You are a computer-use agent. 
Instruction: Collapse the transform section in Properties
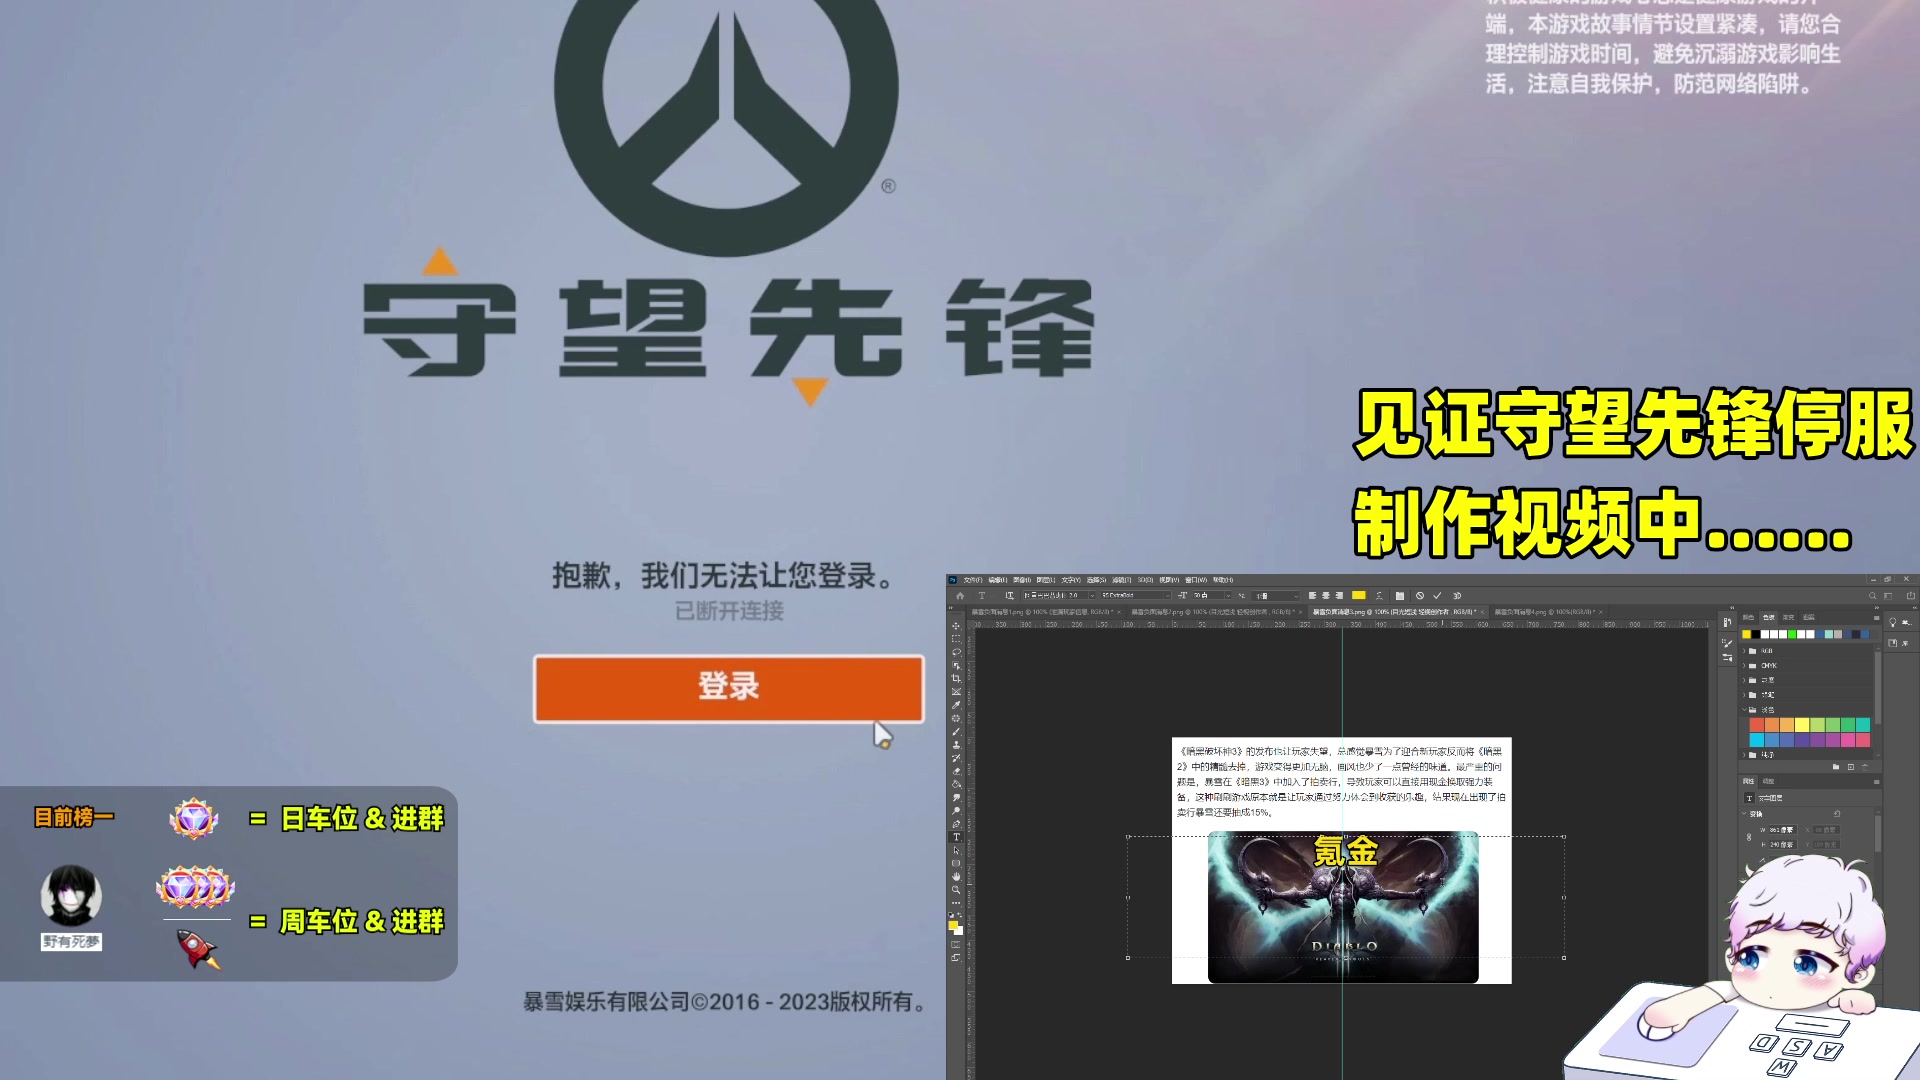pyautogui.click(x=1744, y=813)
